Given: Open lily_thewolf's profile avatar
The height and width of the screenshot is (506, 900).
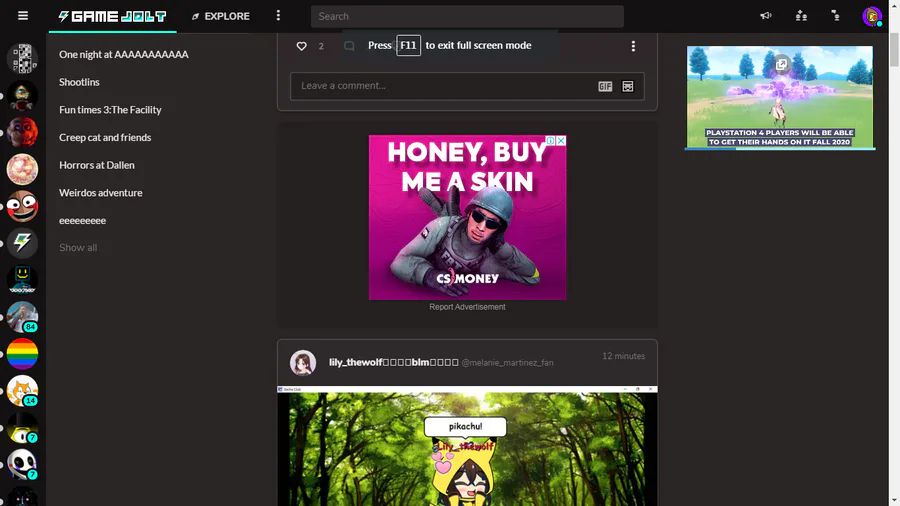Looking at the screenshot, I should coord(302,363).
